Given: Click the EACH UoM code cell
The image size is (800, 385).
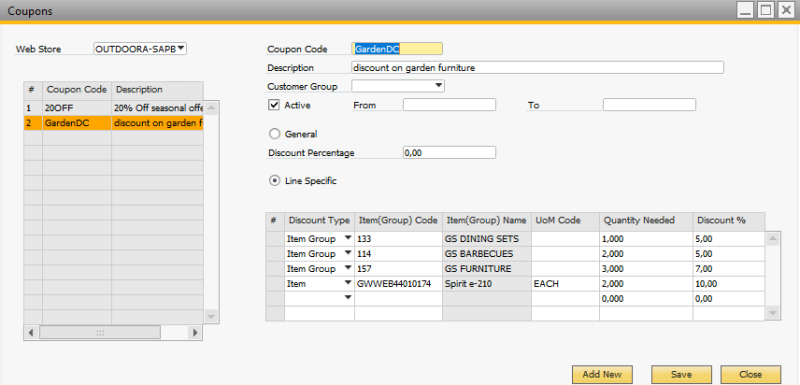Looking at the screenshot, I should pos(565,284).
